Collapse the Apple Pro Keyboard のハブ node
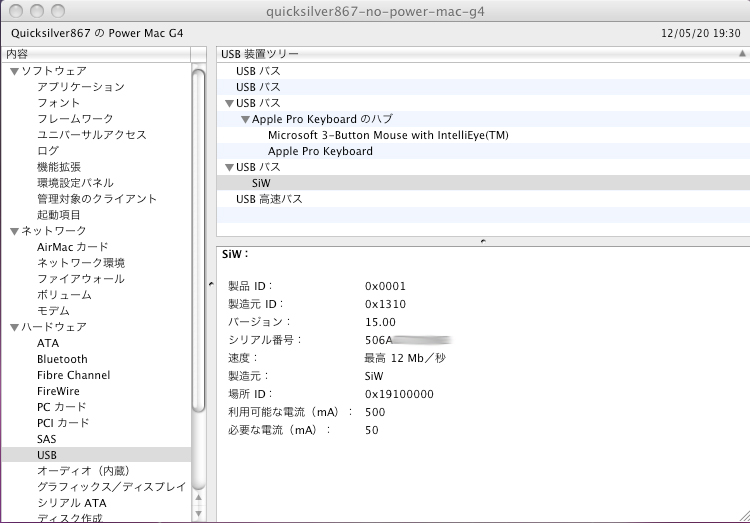This screenshot has height=523, width=750. 245,119
